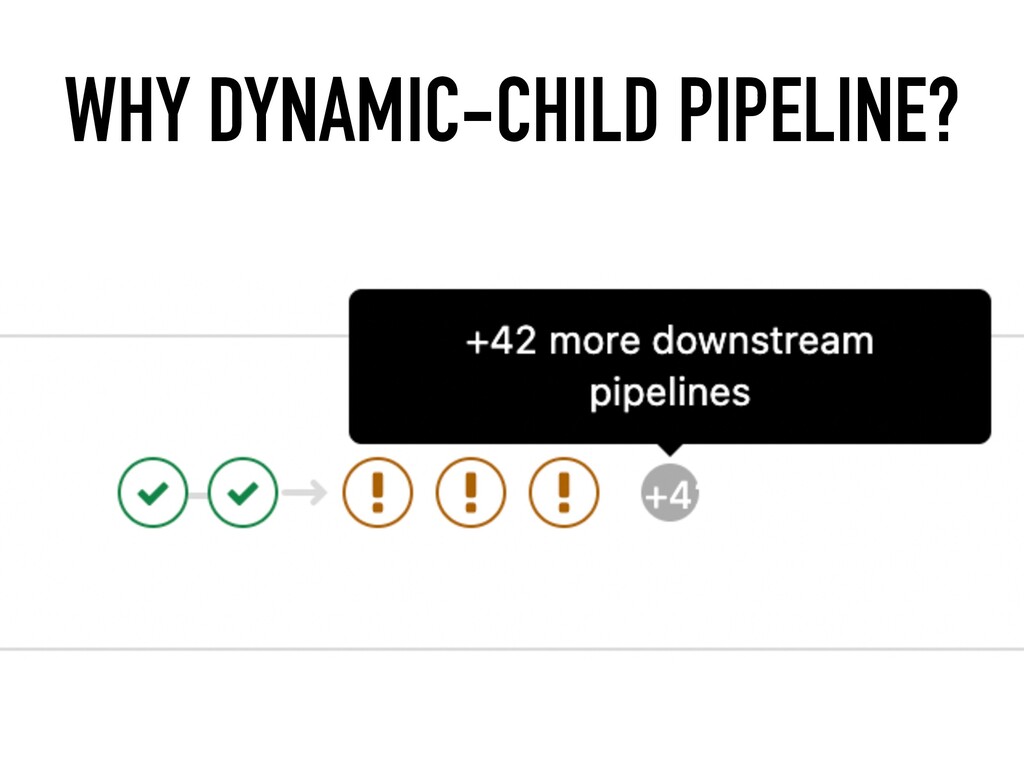
Task: Click the "+42 more downstream" tooltip text
Action: [670, 341]
